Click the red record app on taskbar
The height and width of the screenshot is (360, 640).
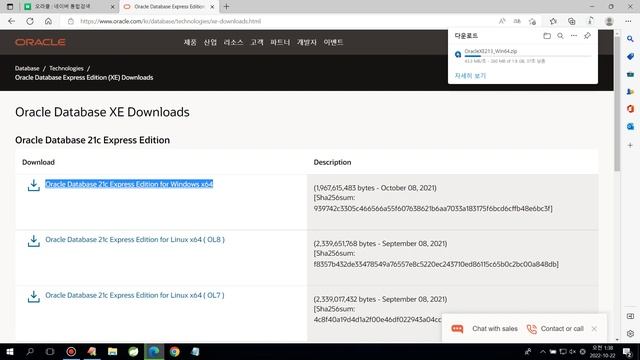(71, 351)
